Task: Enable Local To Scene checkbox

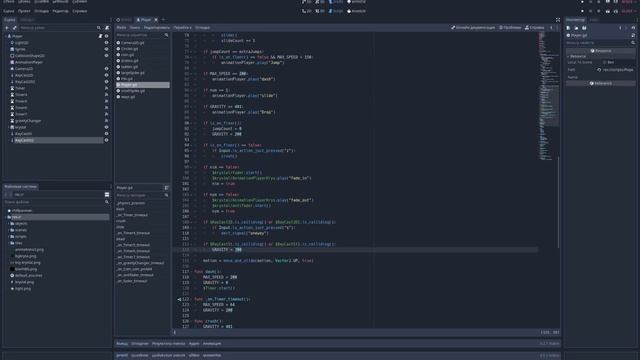Action: pos(604,62)
